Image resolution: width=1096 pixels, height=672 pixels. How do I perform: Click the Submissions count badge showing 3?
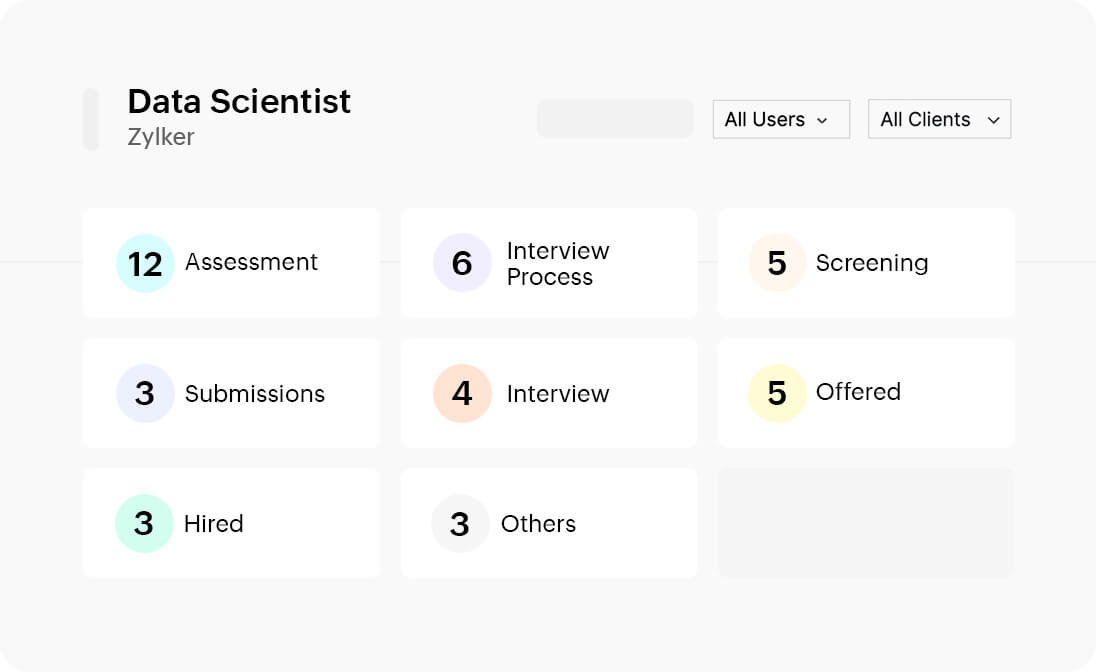(x=145, y=393)
